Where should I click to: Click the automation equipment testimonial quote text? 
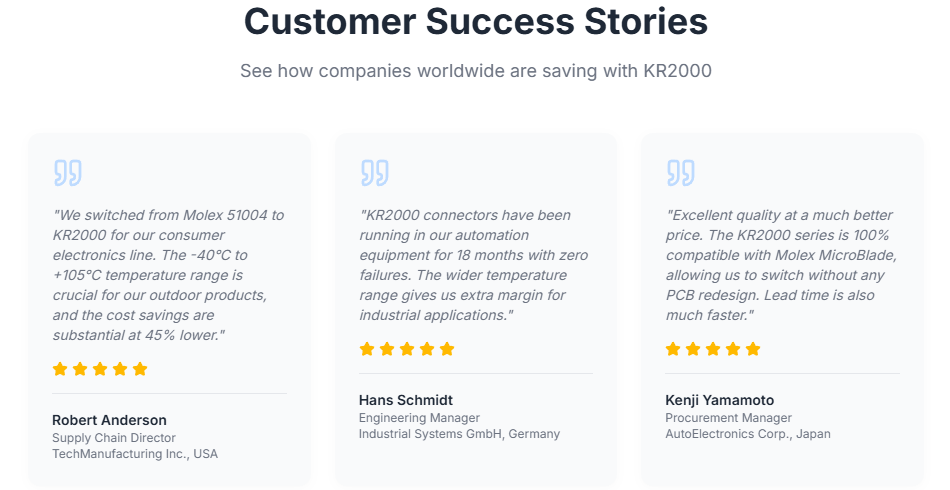tap(465, 265)
